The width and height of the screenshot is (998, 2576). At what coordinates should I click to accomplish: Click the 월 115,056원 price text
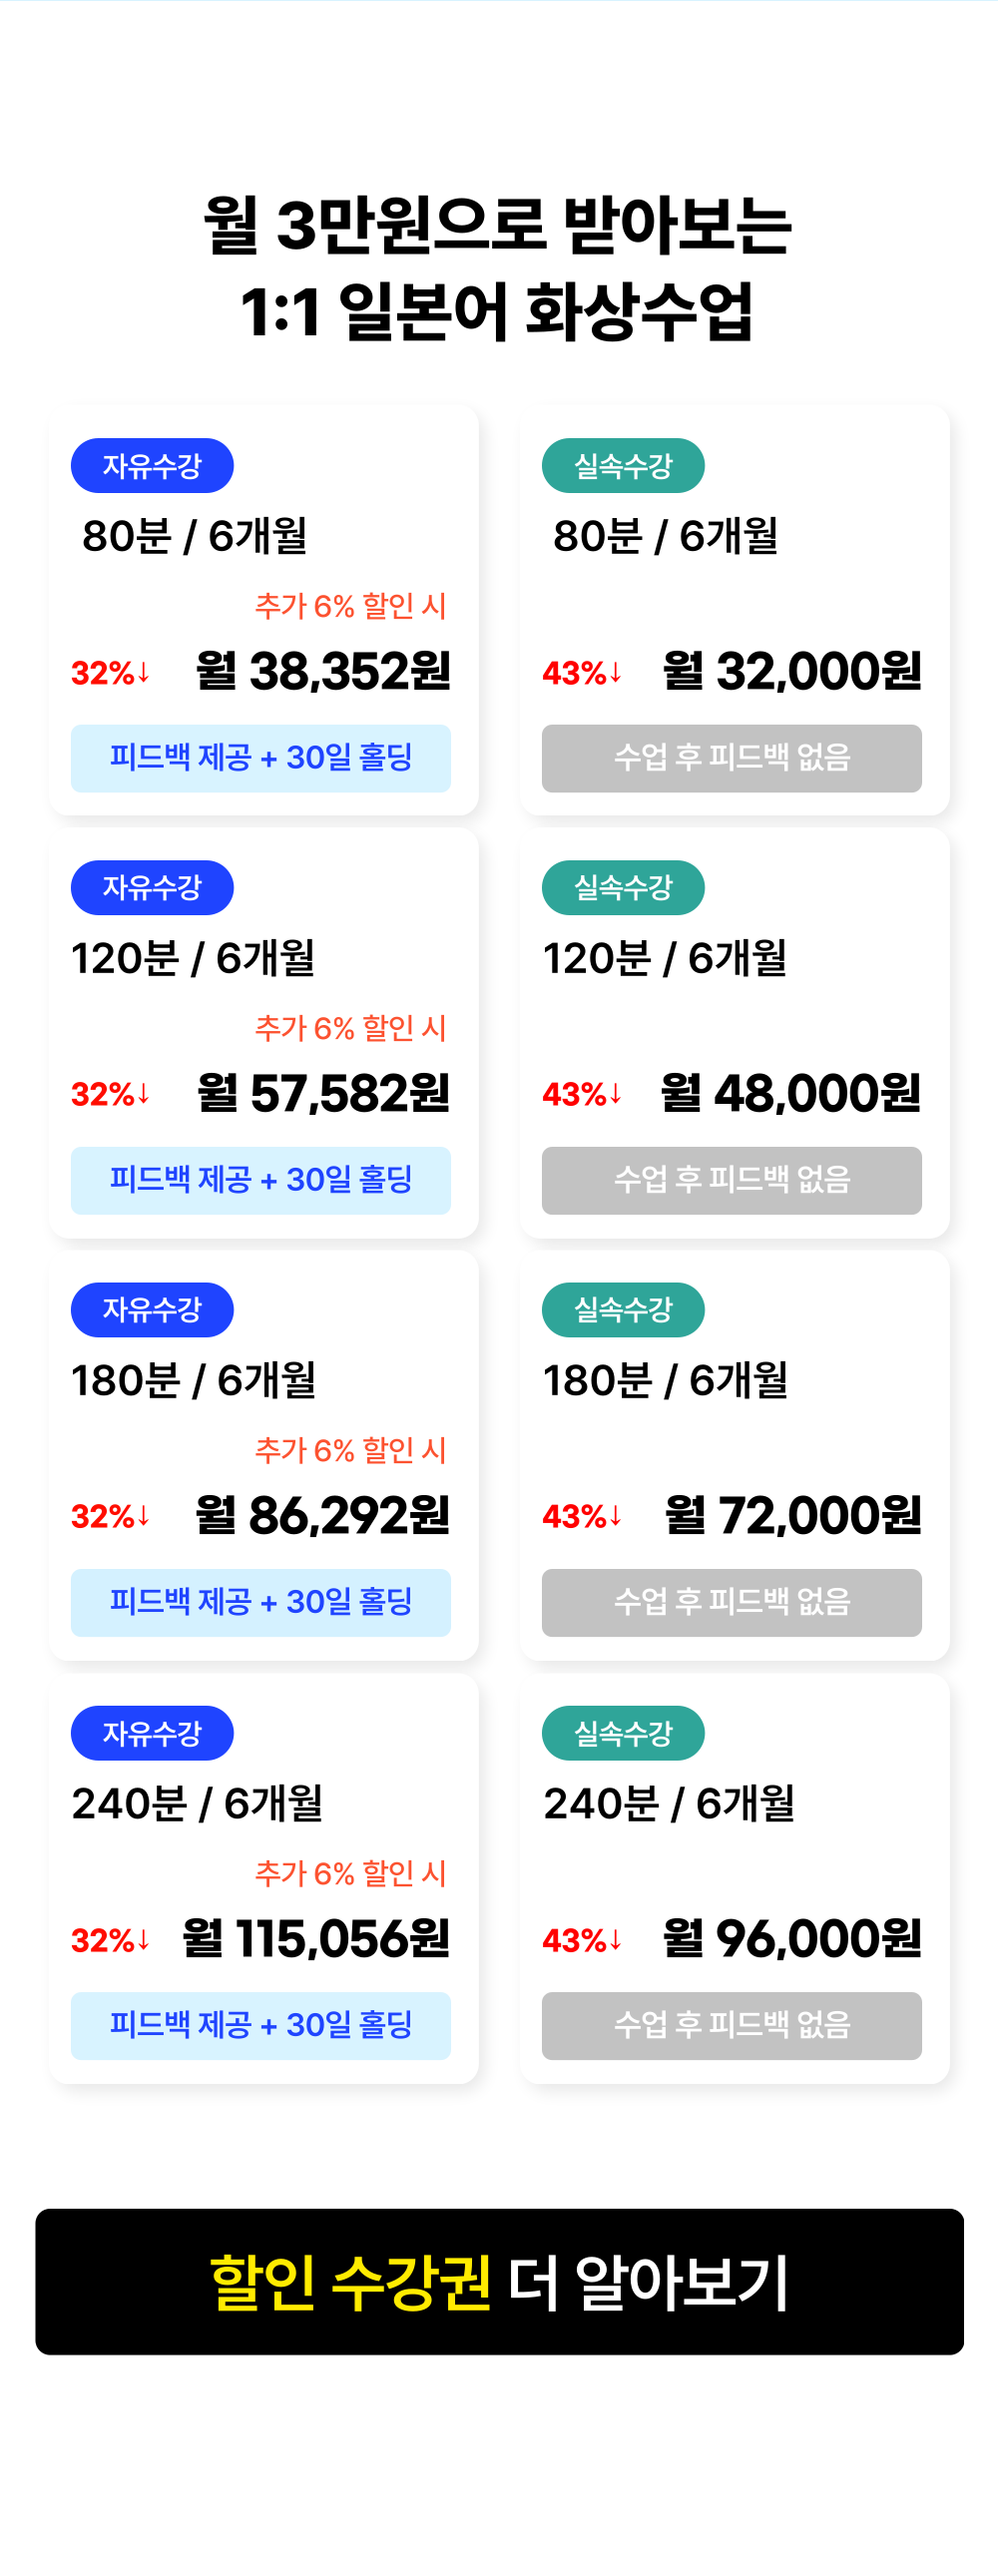(316, 1938)
